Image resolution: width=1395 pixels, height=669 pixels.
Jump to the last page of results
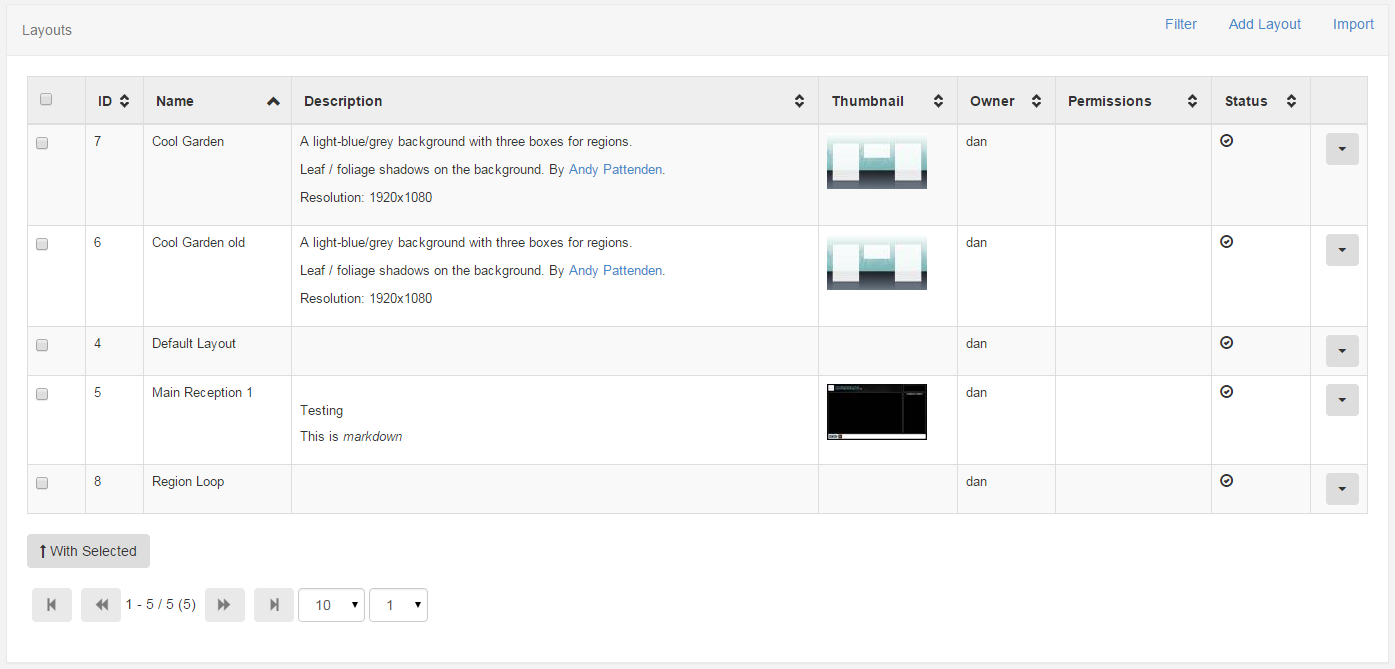[x=274, y=605]
